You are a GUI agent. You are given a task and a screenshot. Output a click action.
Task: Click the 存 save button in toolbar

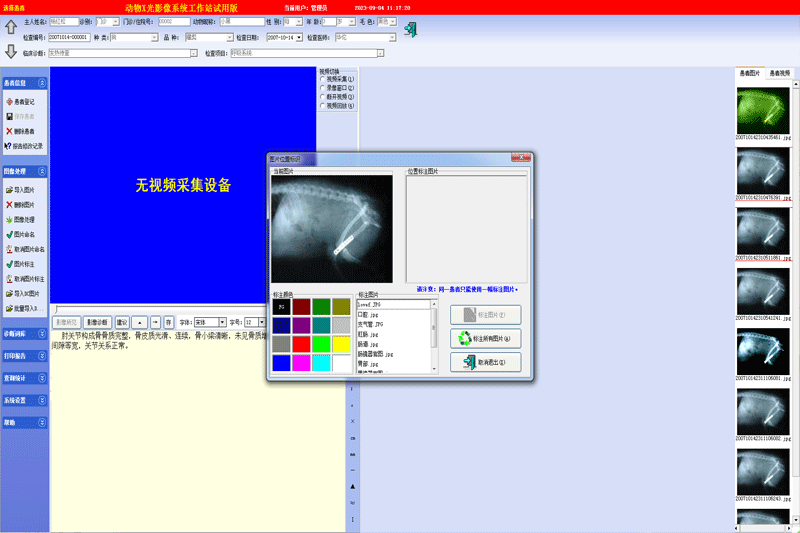coord(168,322)
